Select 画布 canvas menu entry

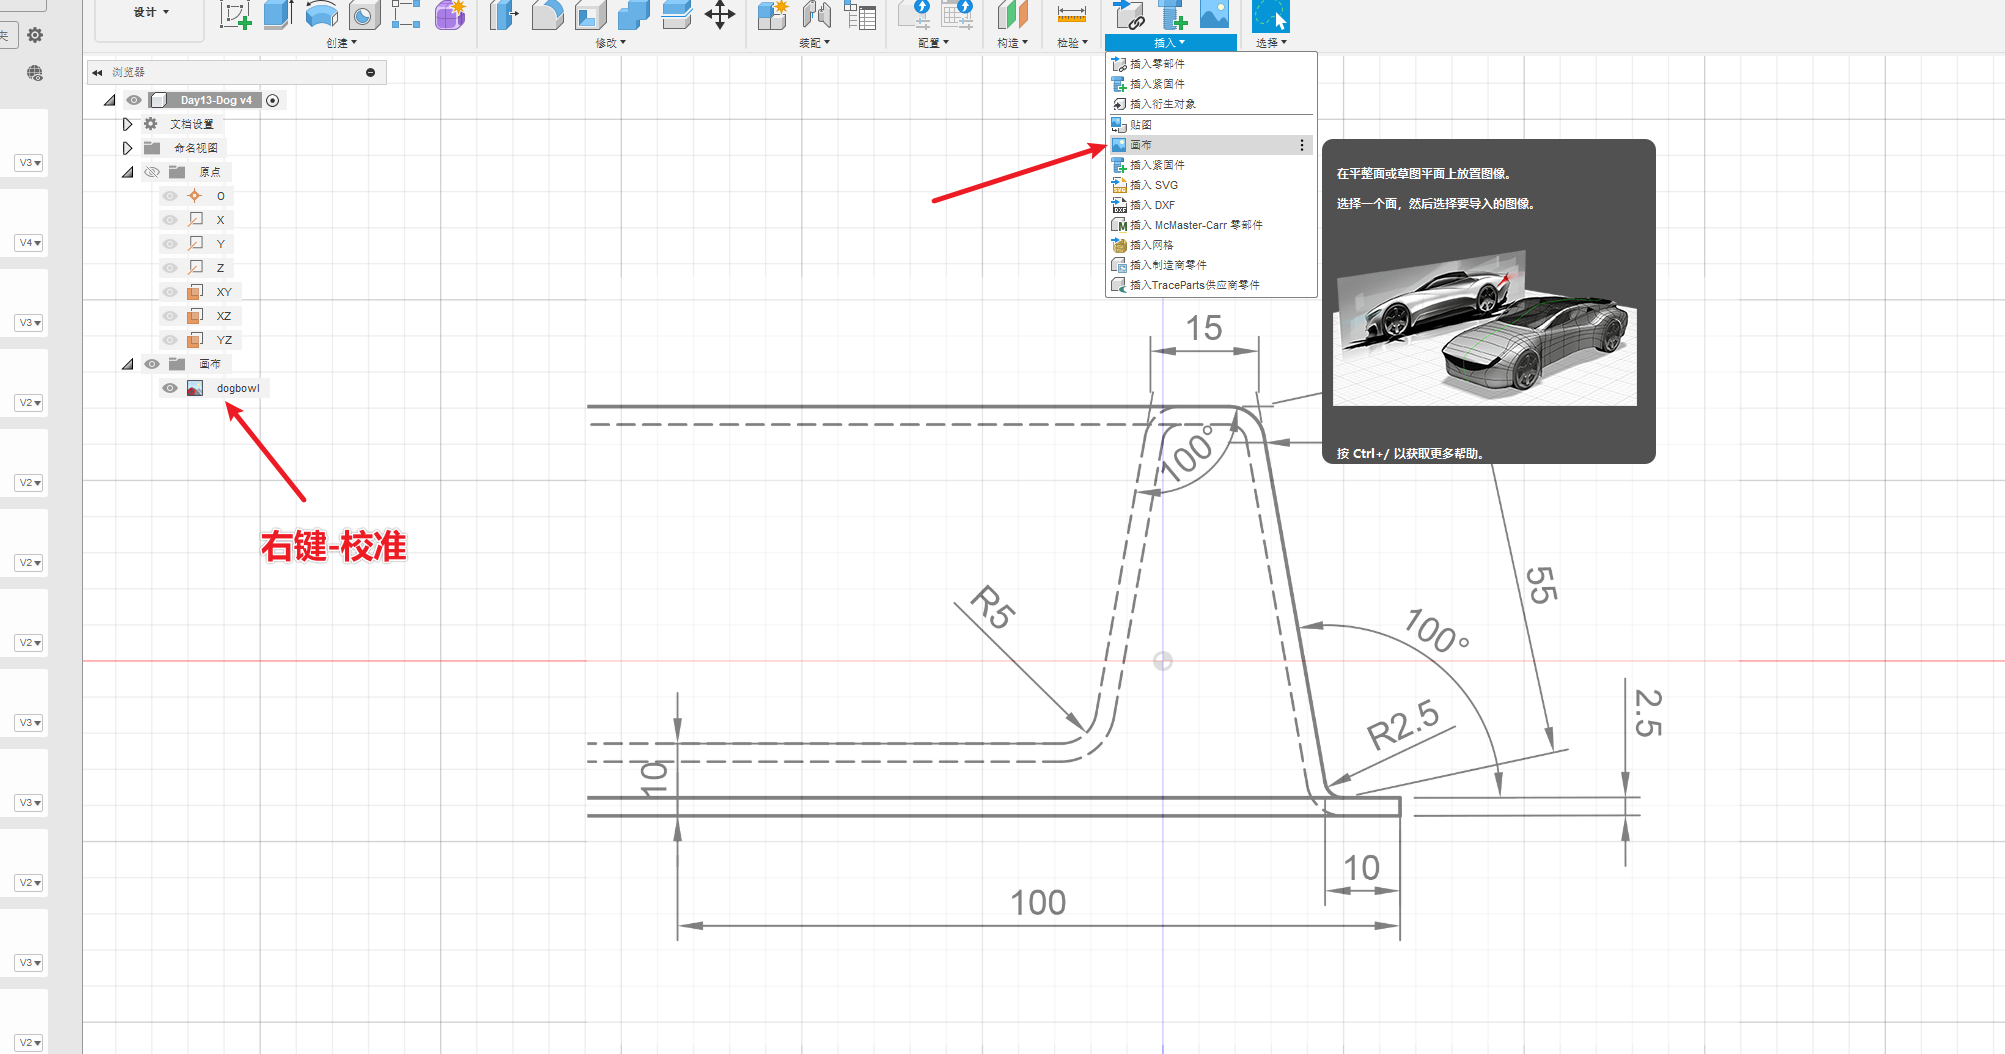pyautogui.click(x=1141, y=145)
